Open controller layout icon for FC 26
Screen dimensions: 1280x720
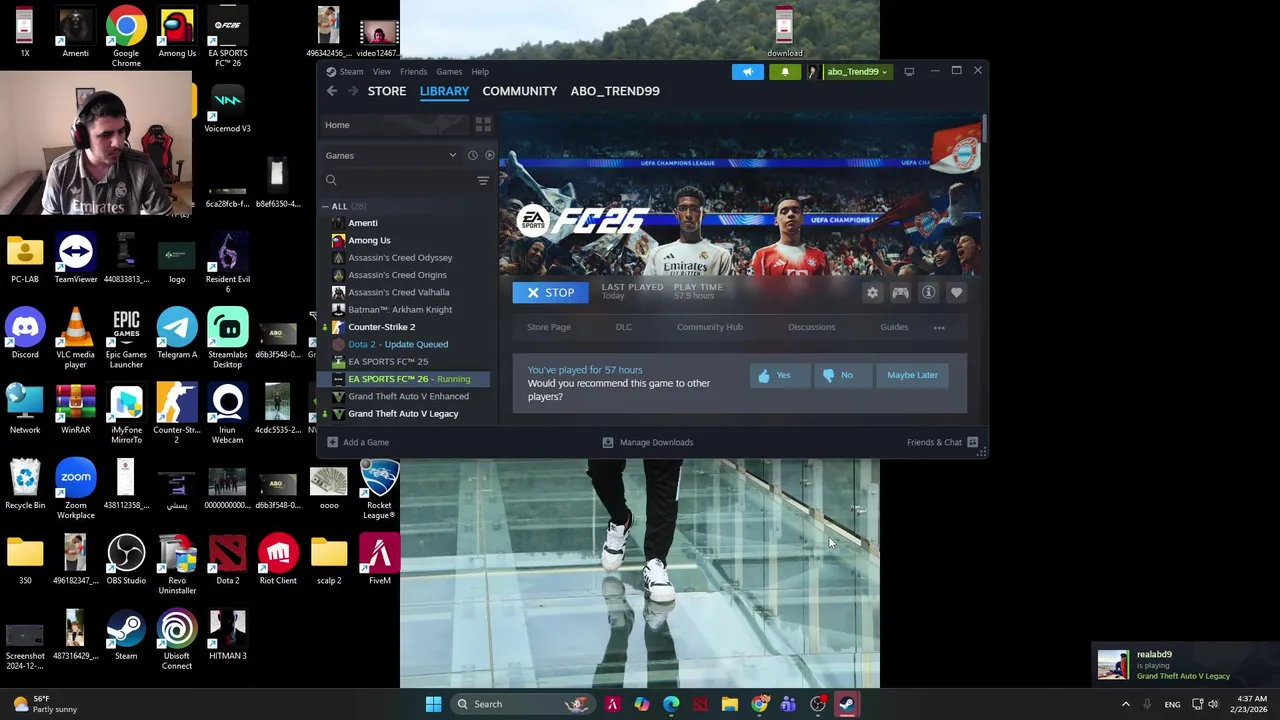[x=900, y=292]
